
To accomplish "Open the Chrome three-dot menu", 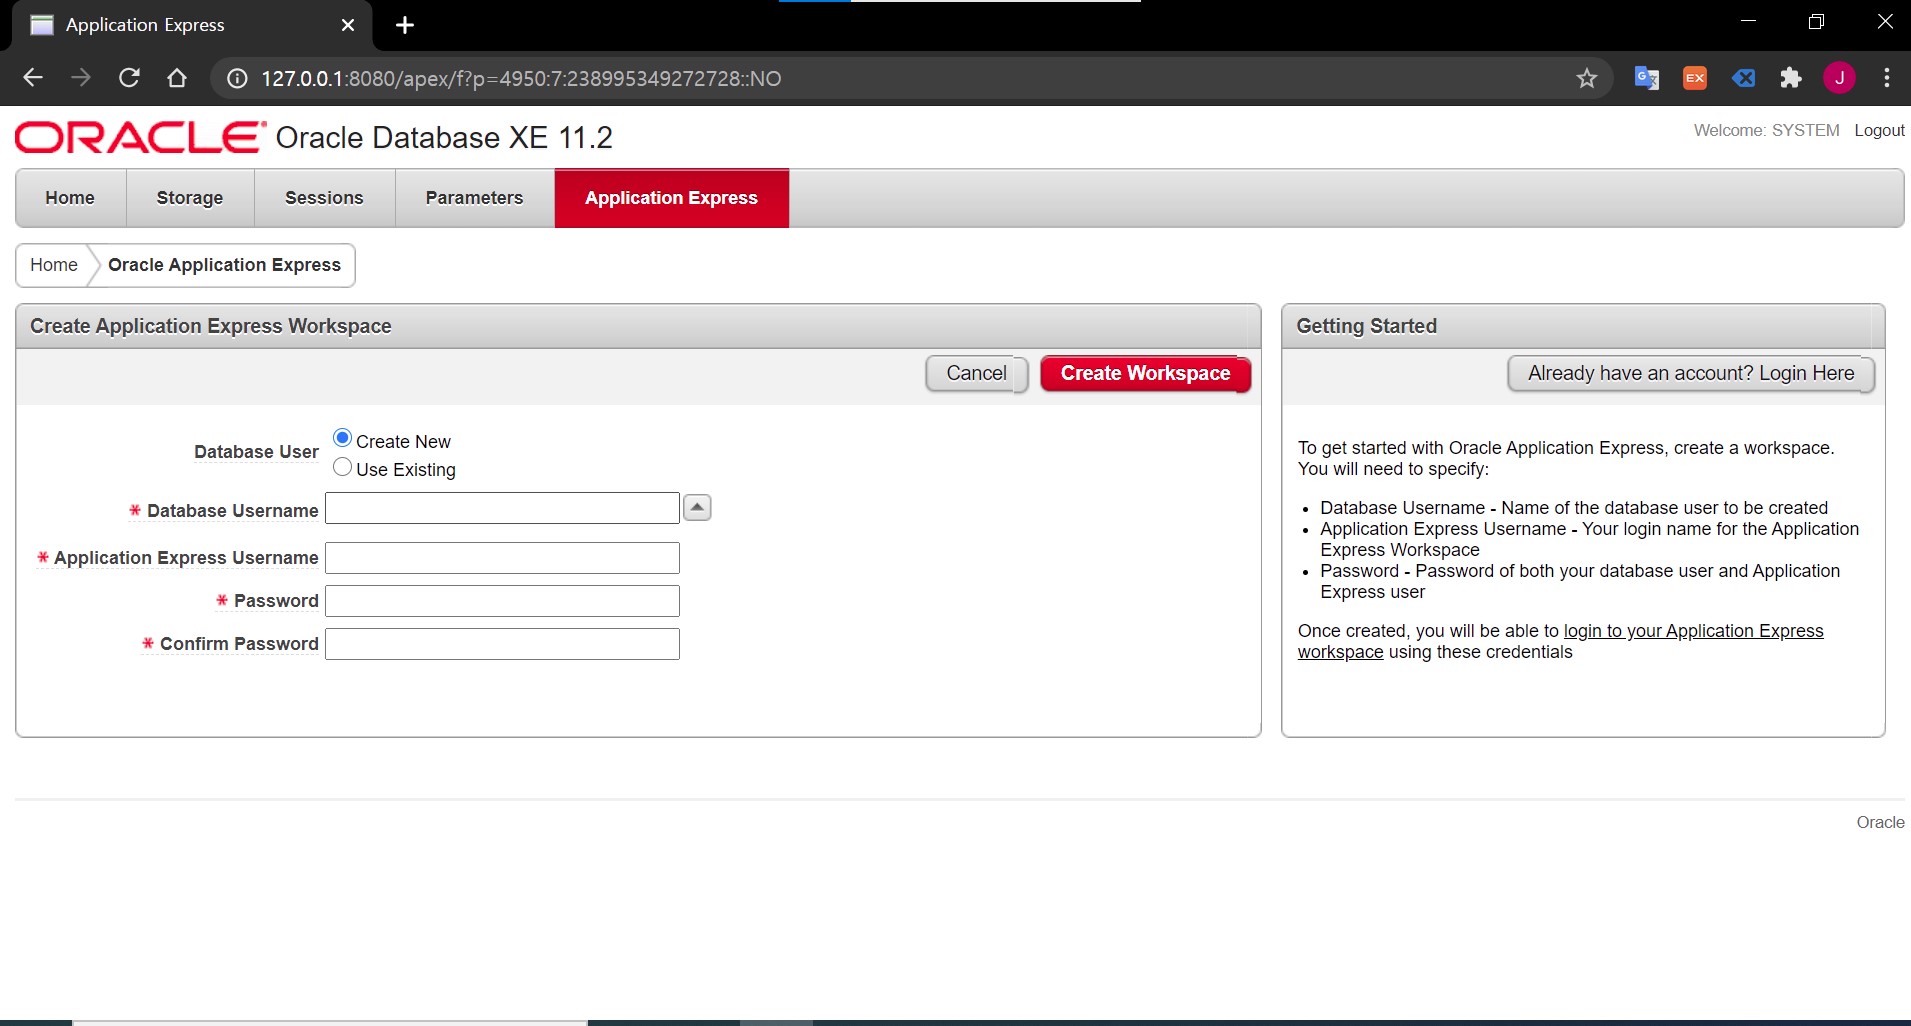I will [1887, 78].
